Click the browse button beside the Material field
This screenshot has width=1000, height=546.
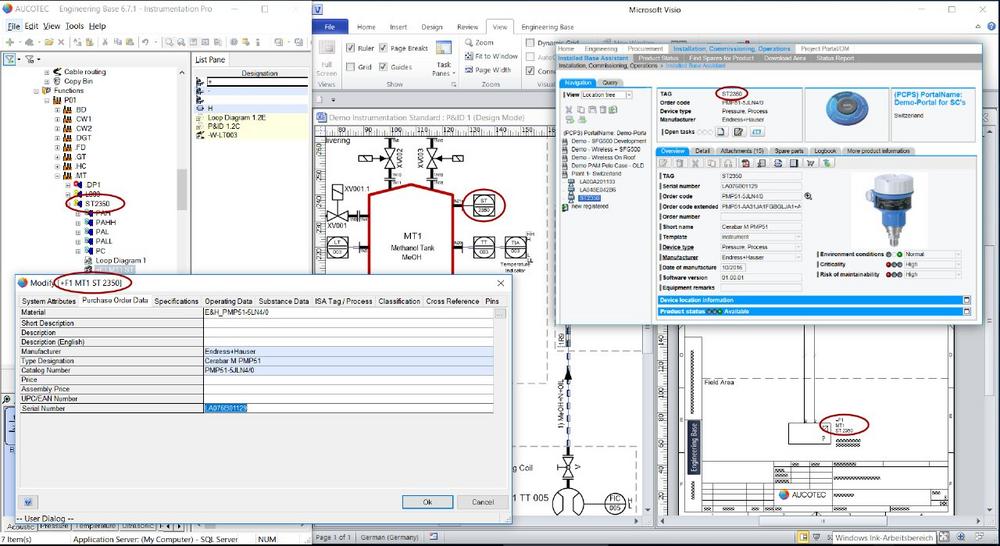tap(500, 313)
